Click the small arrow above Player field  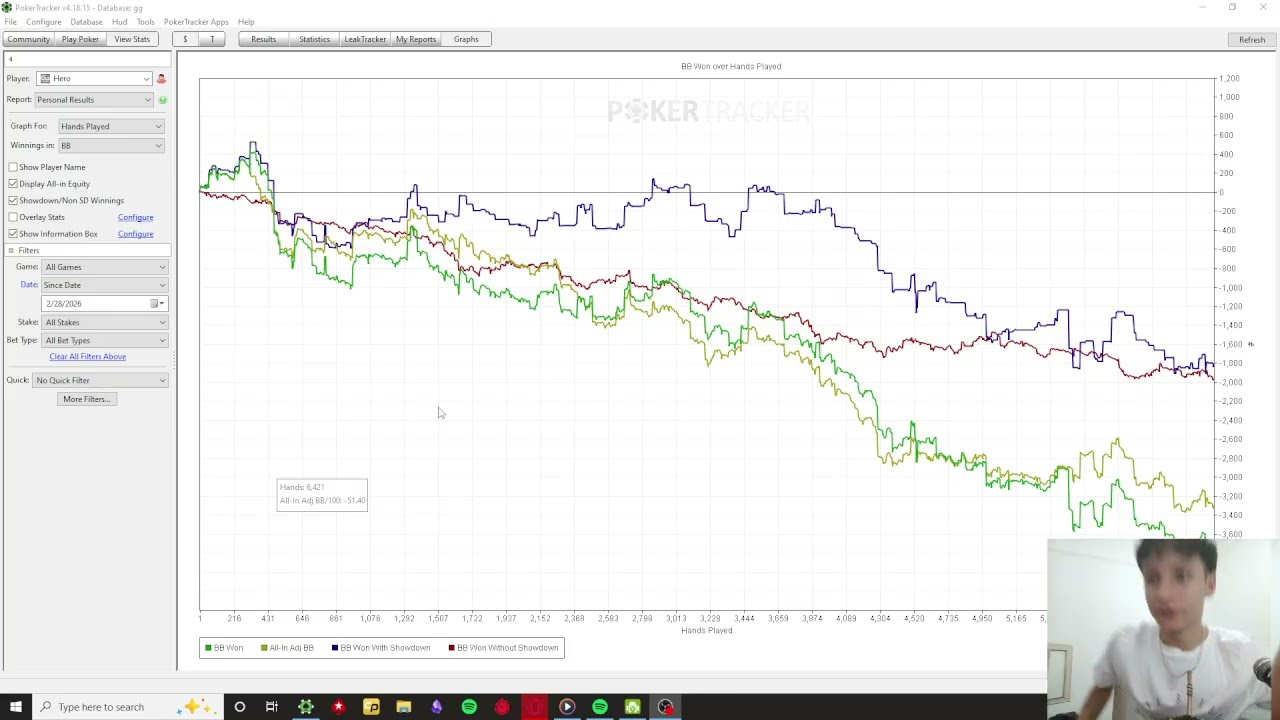click(x=10, y=59)
